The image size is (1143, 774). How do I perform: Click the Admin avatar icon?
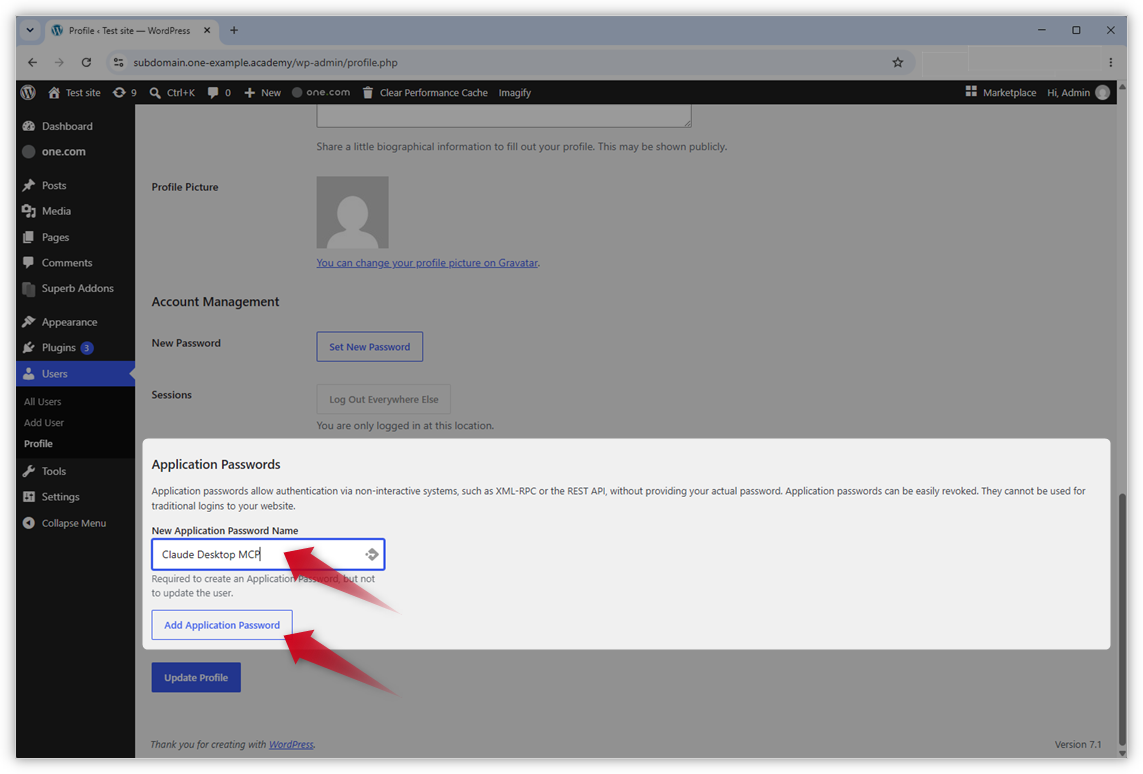[1102, 93]
